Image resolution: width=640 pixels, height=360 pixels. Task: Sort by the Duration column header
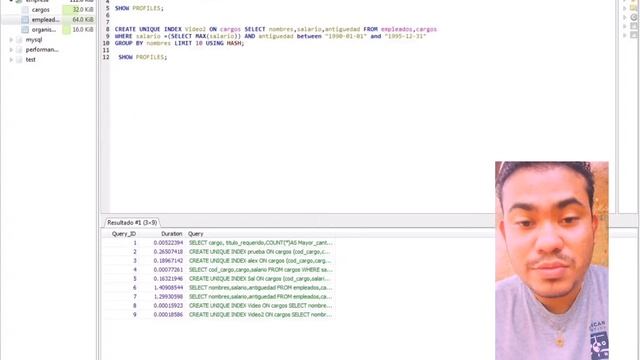pyautogui.click(x=171, y=234)
